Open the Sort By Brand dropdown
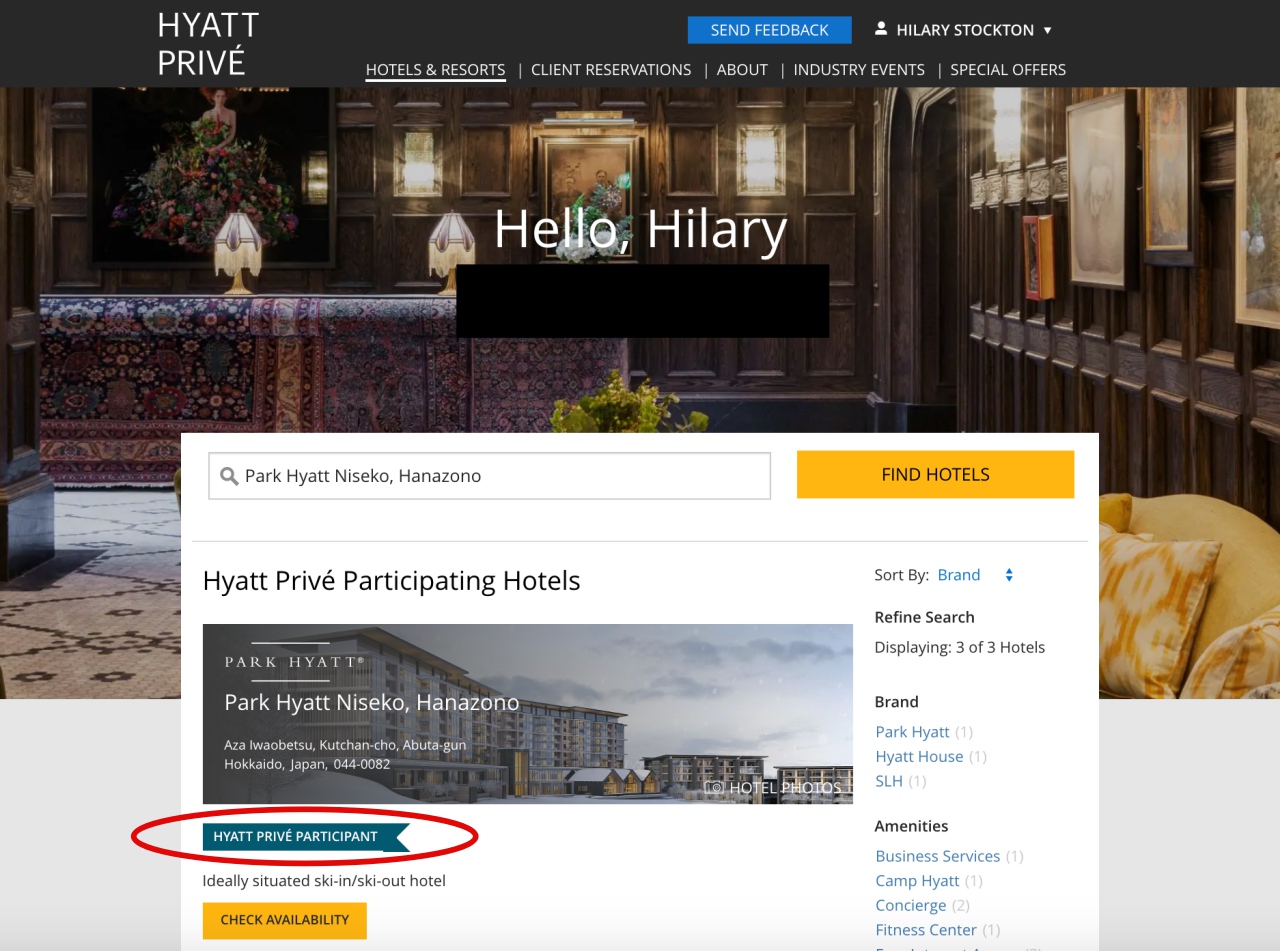Screen dimensions: 1280x951 976,575
